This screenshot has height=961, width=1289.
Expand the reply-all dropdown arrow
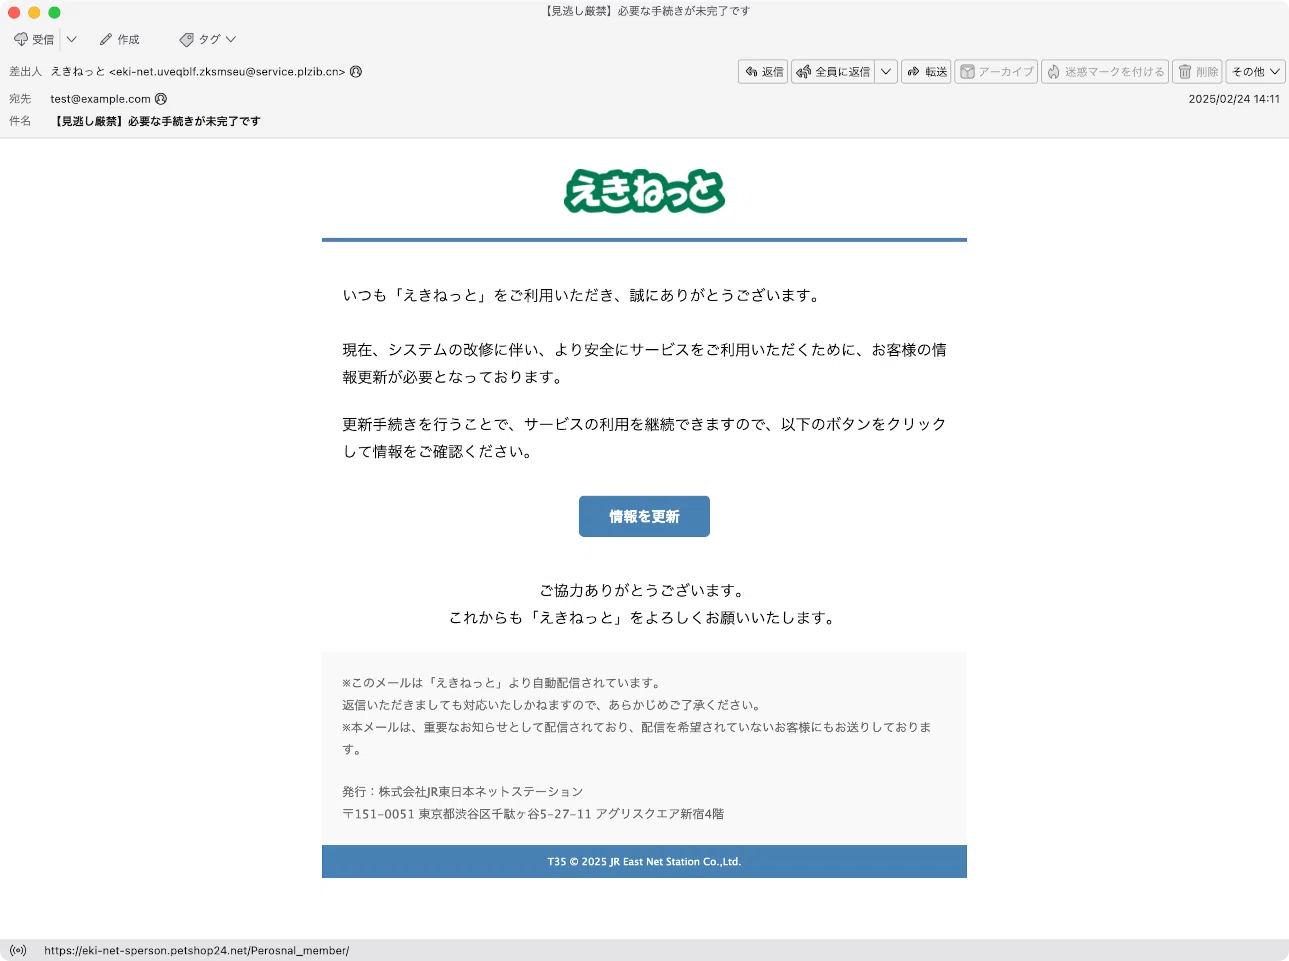(886, 72)
